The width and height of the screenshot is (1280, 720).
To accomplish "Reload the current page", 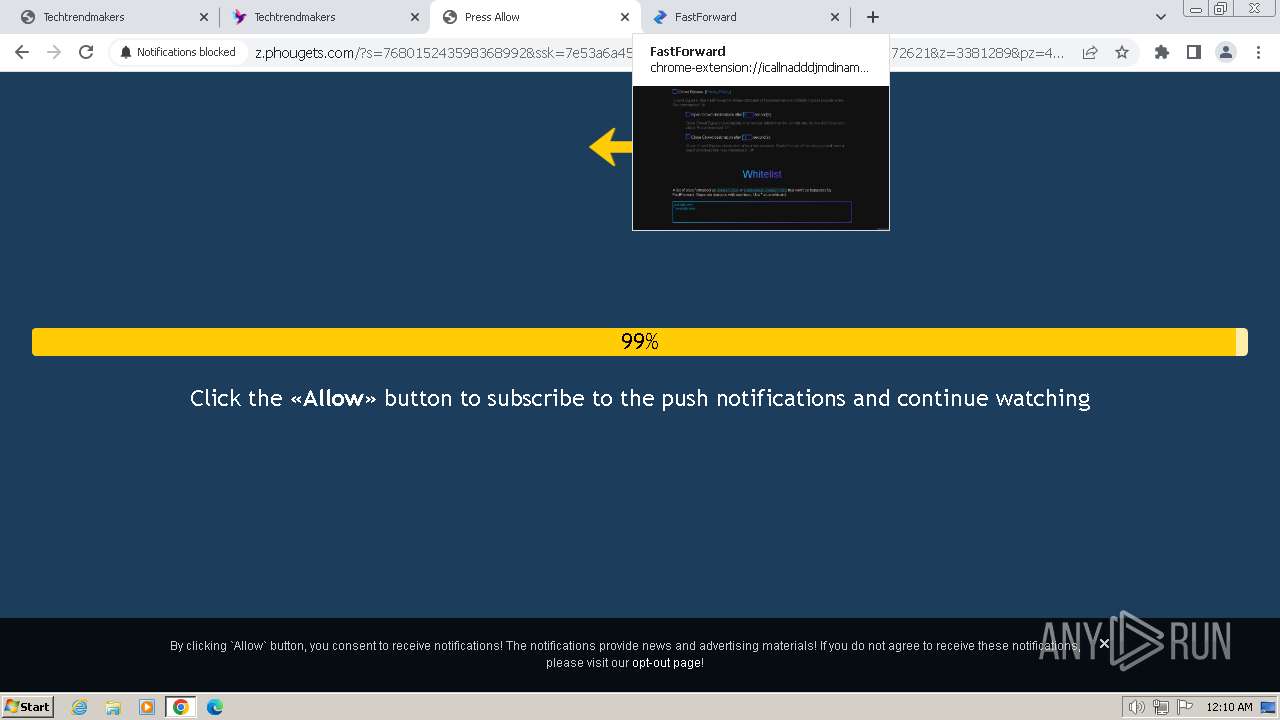I will 86,52.
